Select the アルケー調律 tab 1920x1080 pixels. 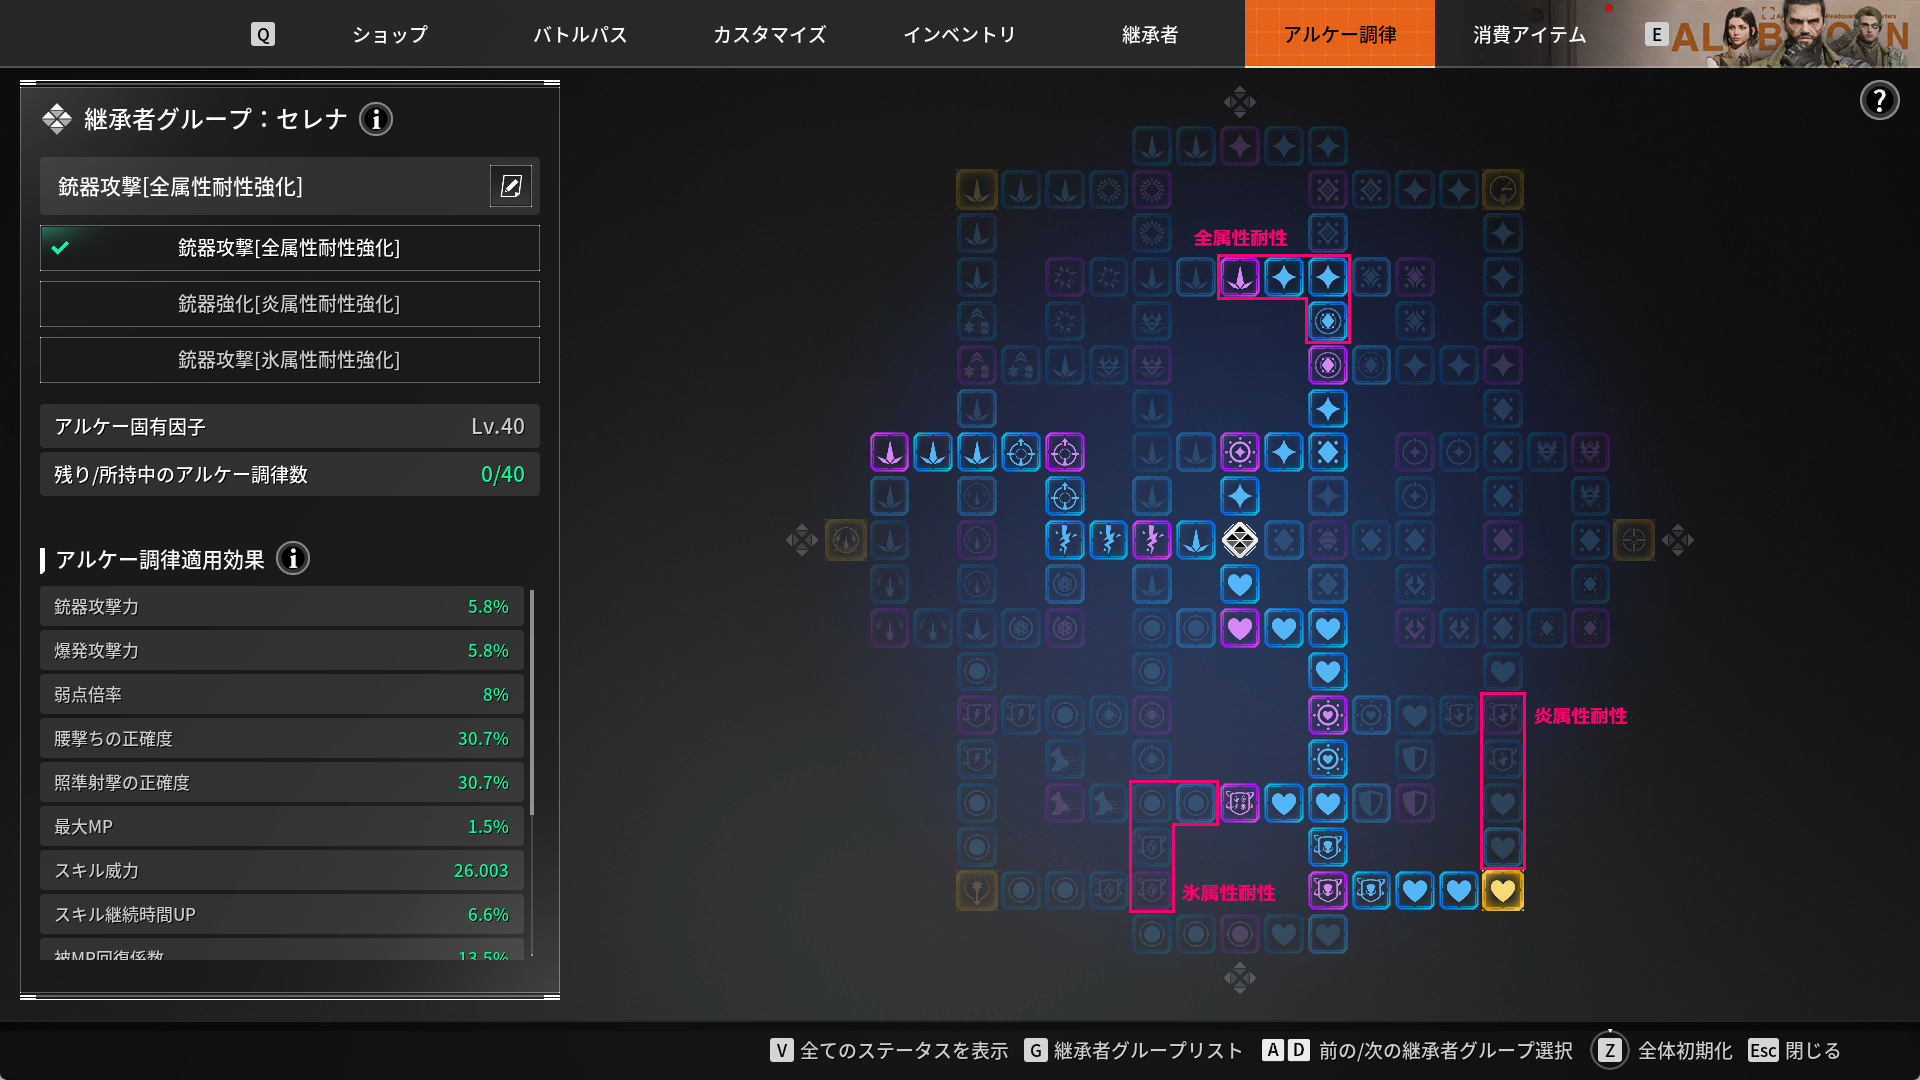tap(1340, 34)
